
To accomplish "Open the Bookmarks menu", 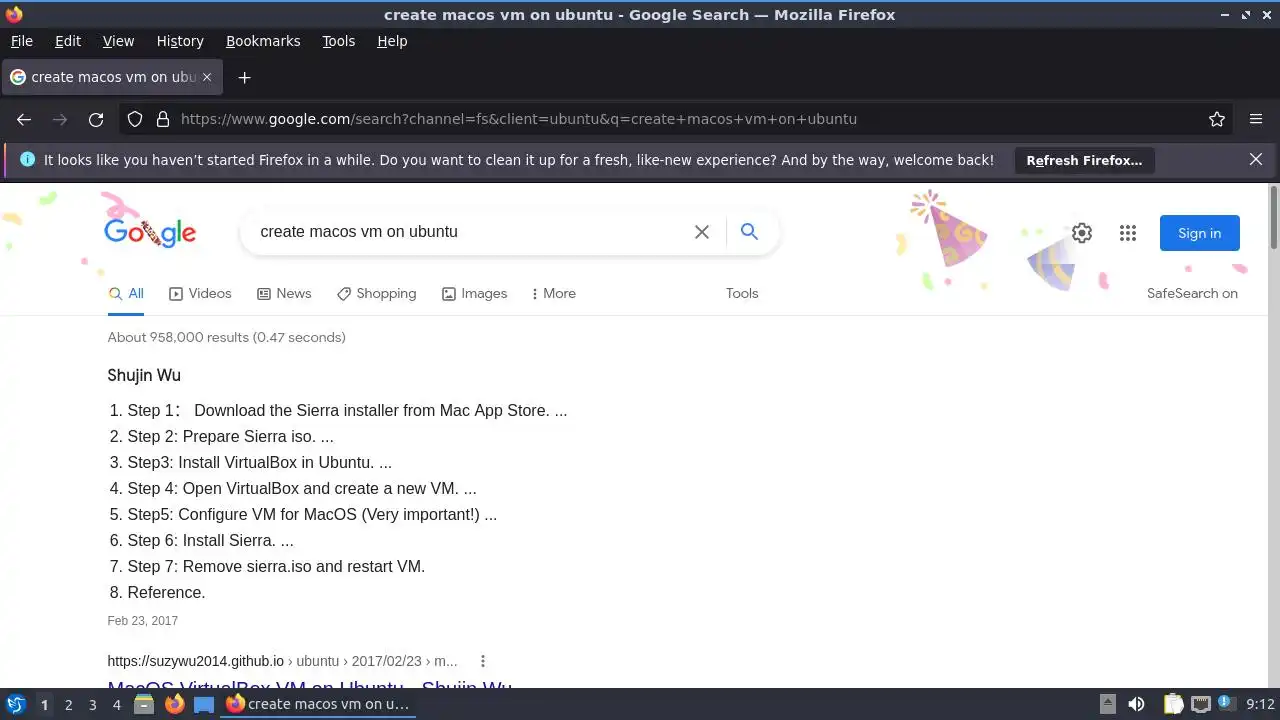I will point(263,41).
